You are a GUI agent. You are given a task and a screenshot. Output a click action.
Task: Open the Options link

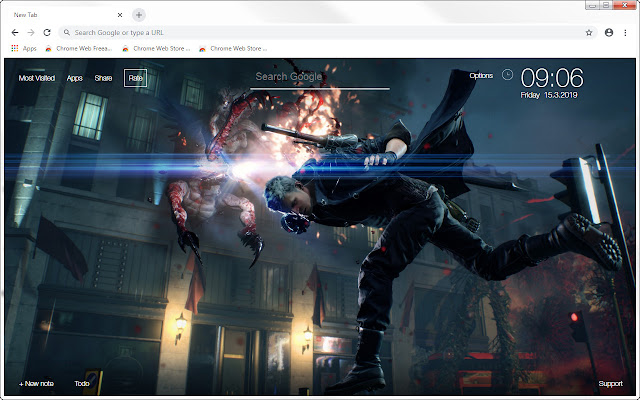click(481, 76)
